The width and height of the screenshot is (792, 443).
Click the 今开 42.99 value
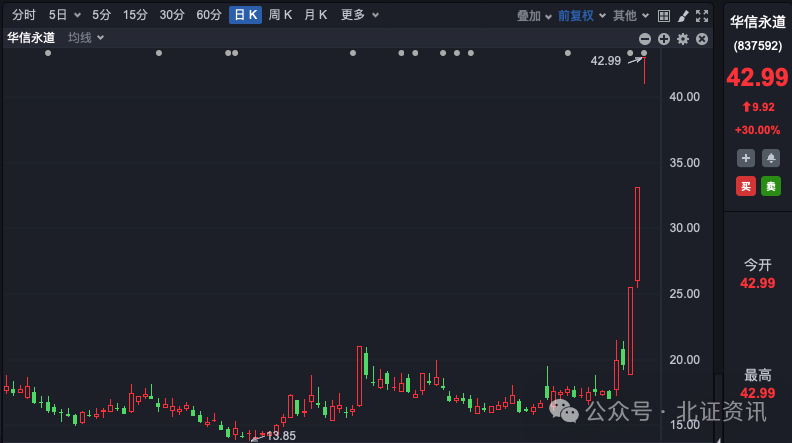click(757, 283)
